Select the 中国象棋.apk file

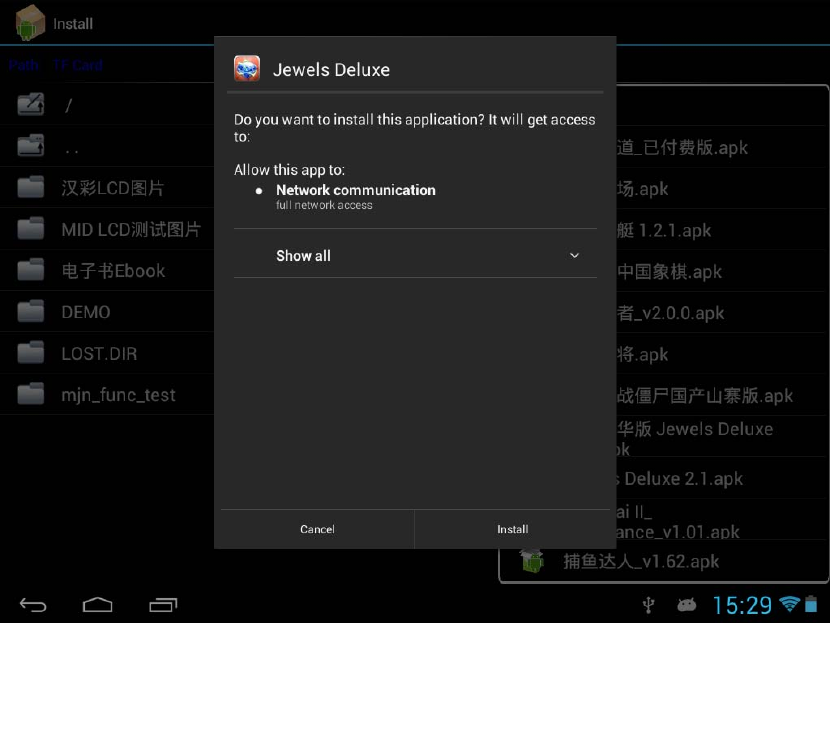[x=669, y=271]
